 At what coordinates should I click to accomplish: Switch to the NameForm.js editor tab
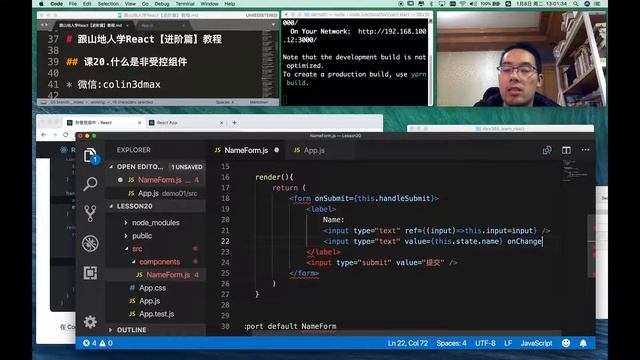(x=246, y=150)
